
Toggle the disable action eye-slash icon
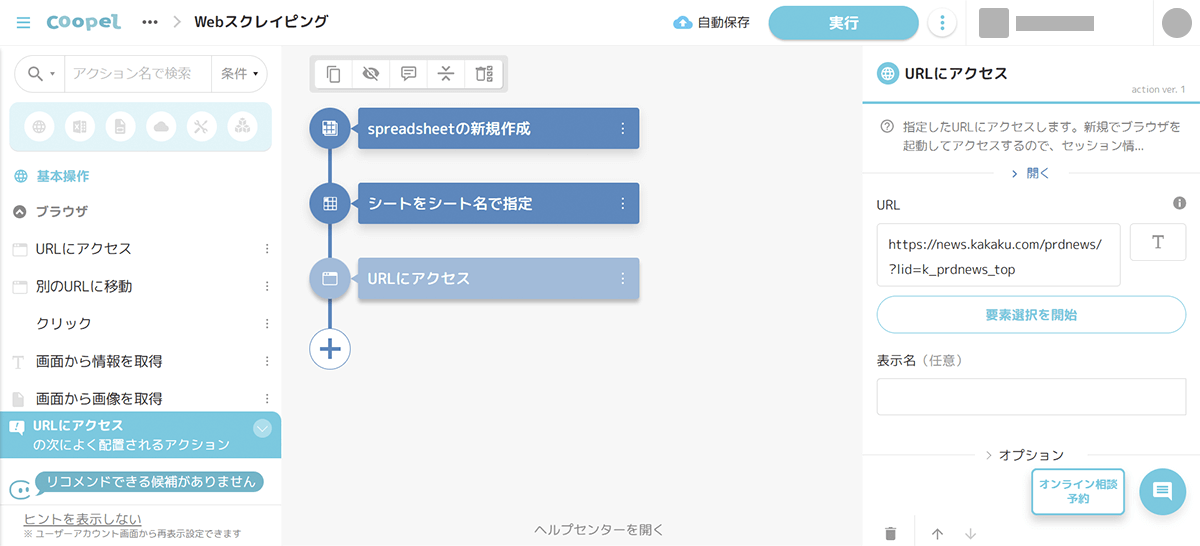pyautogui.click(x=371, y=73)
